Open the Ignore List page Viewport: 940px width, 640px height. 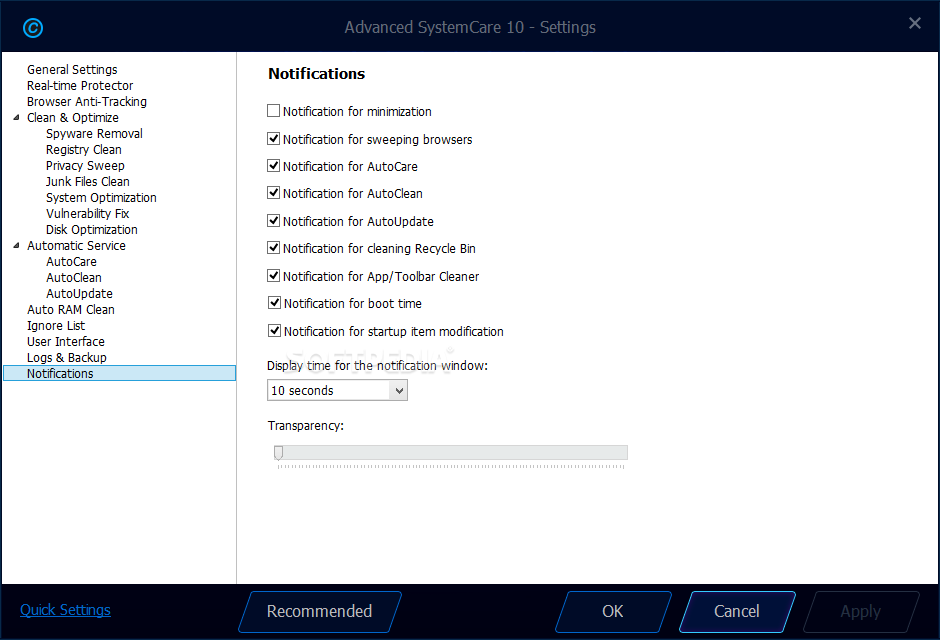(56, 325)
